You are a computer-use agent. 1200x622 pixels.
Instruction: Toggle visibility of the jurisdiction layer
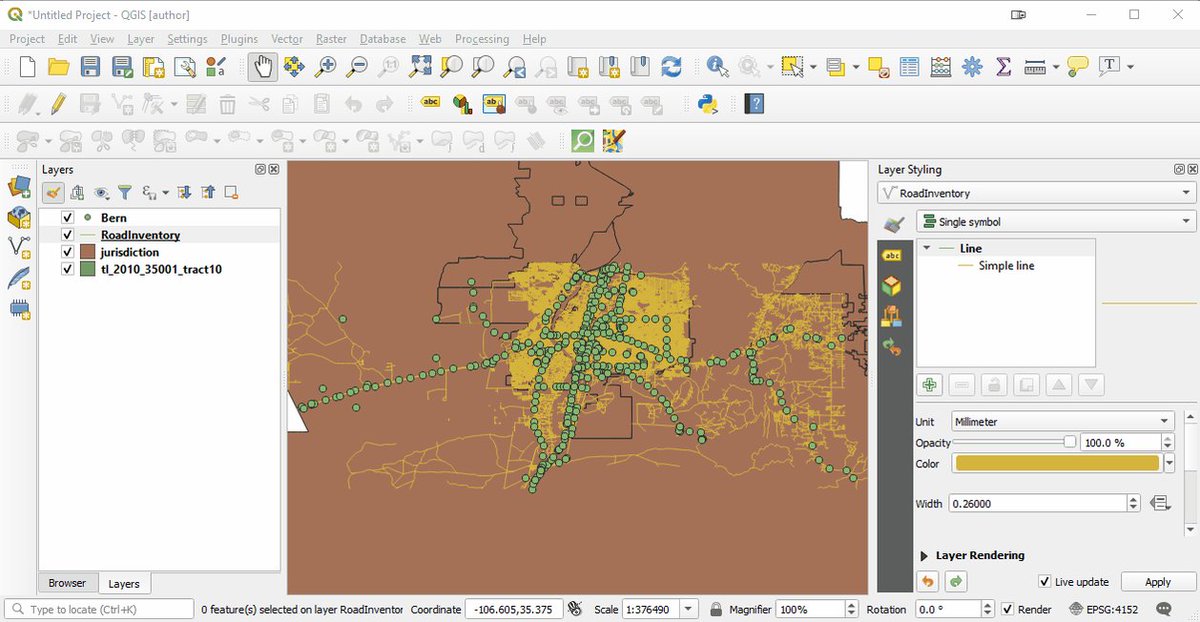pos(68,252)
